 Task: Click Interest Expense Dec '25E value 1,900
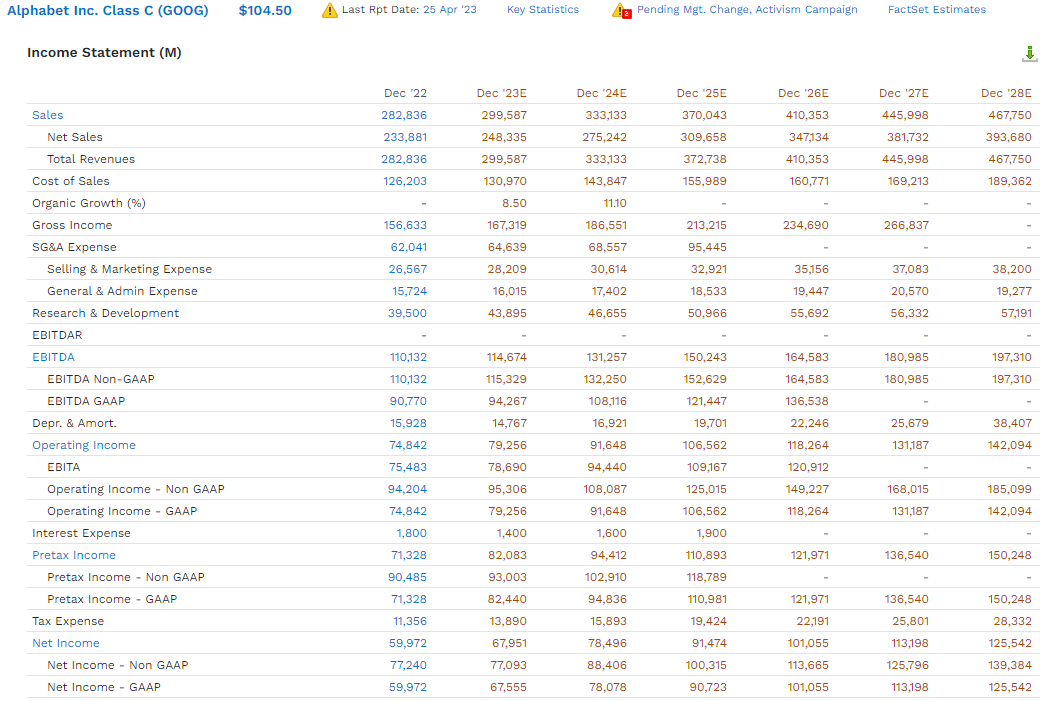point(712,533)
